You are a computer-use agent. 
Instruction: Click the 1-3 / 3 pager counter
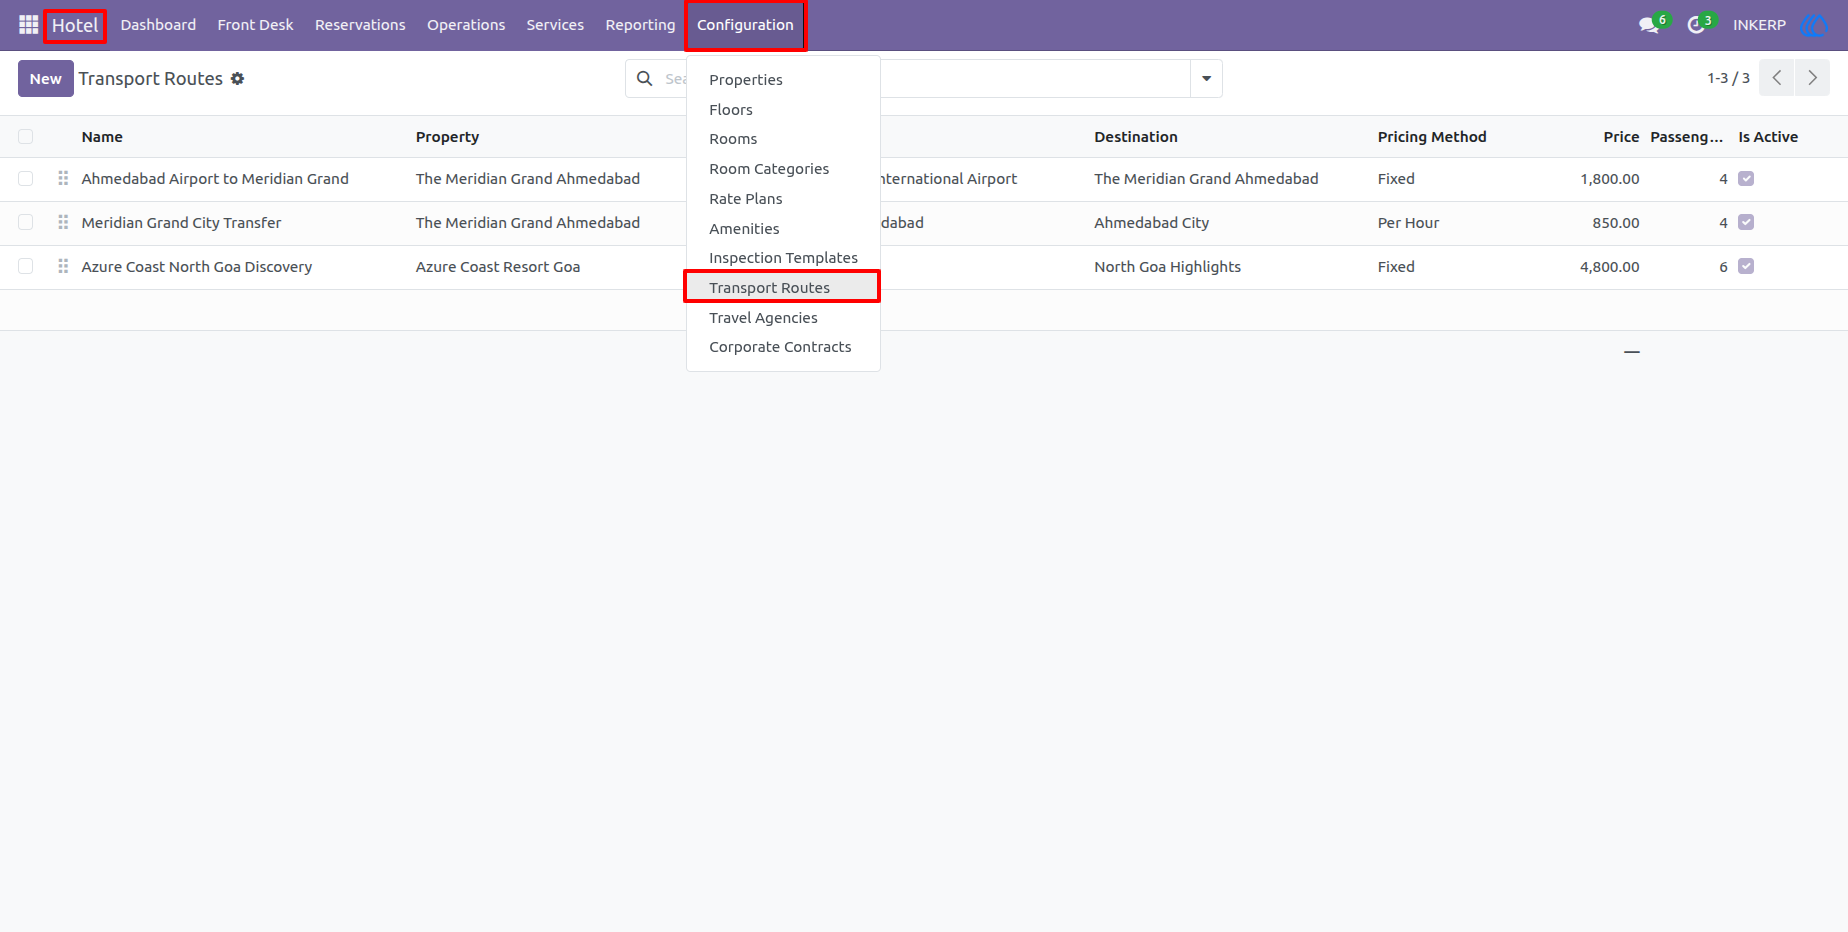point(1728,78)
